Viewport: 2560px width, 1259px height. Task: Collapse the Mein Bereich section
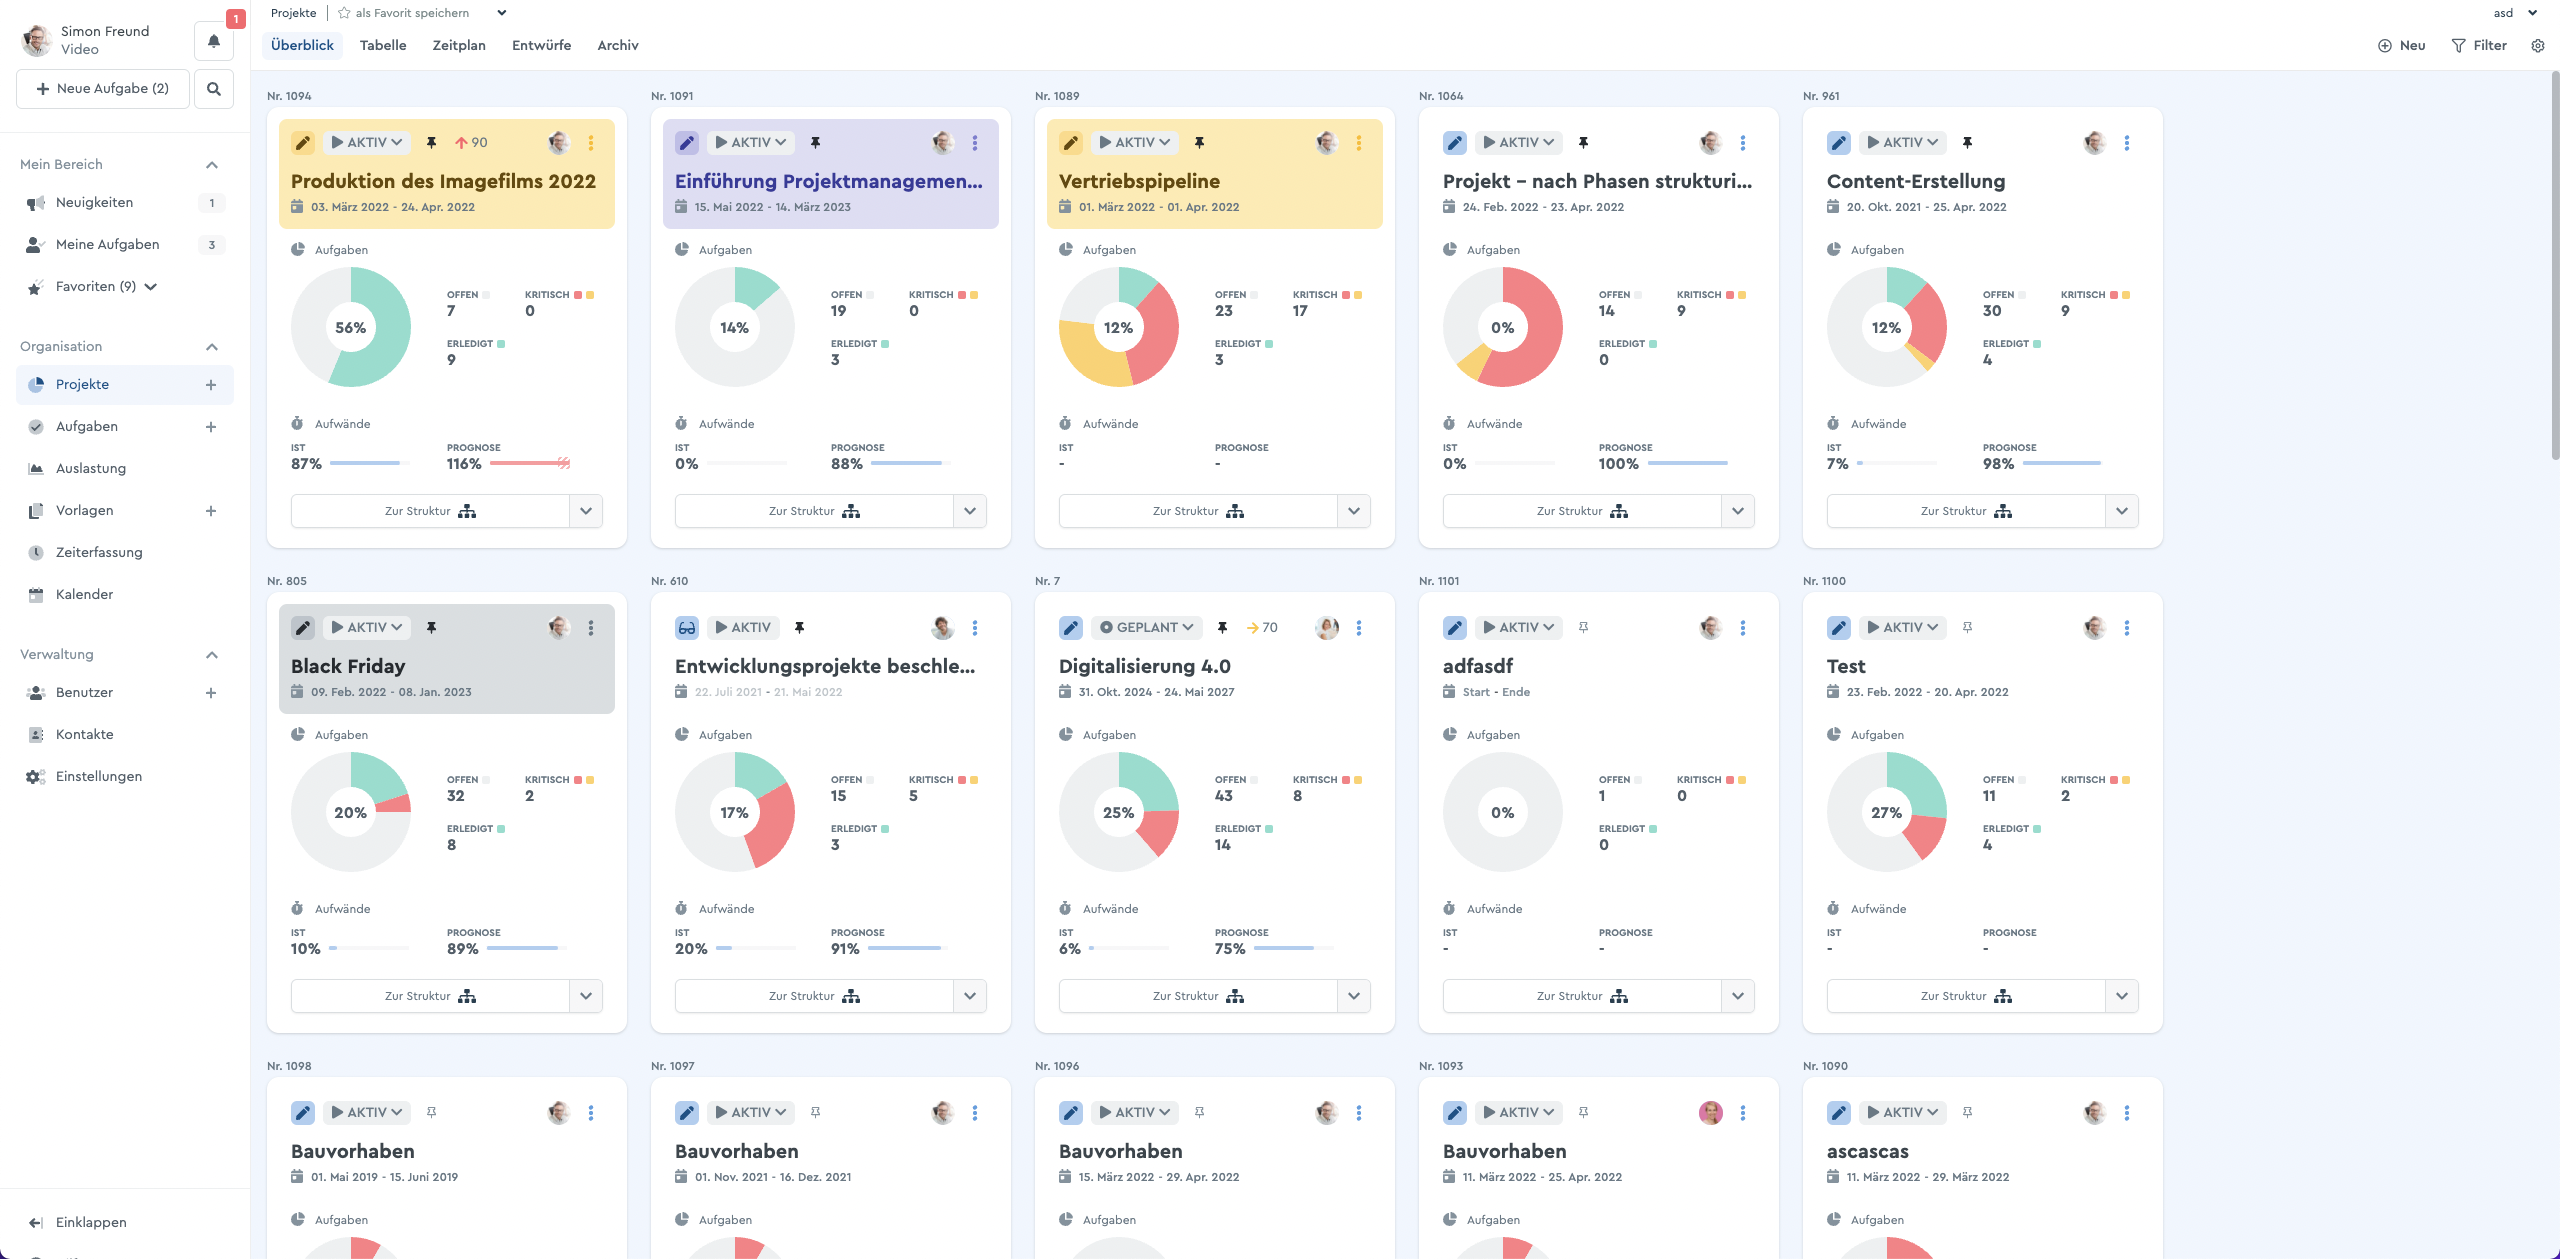click(212, 165)
